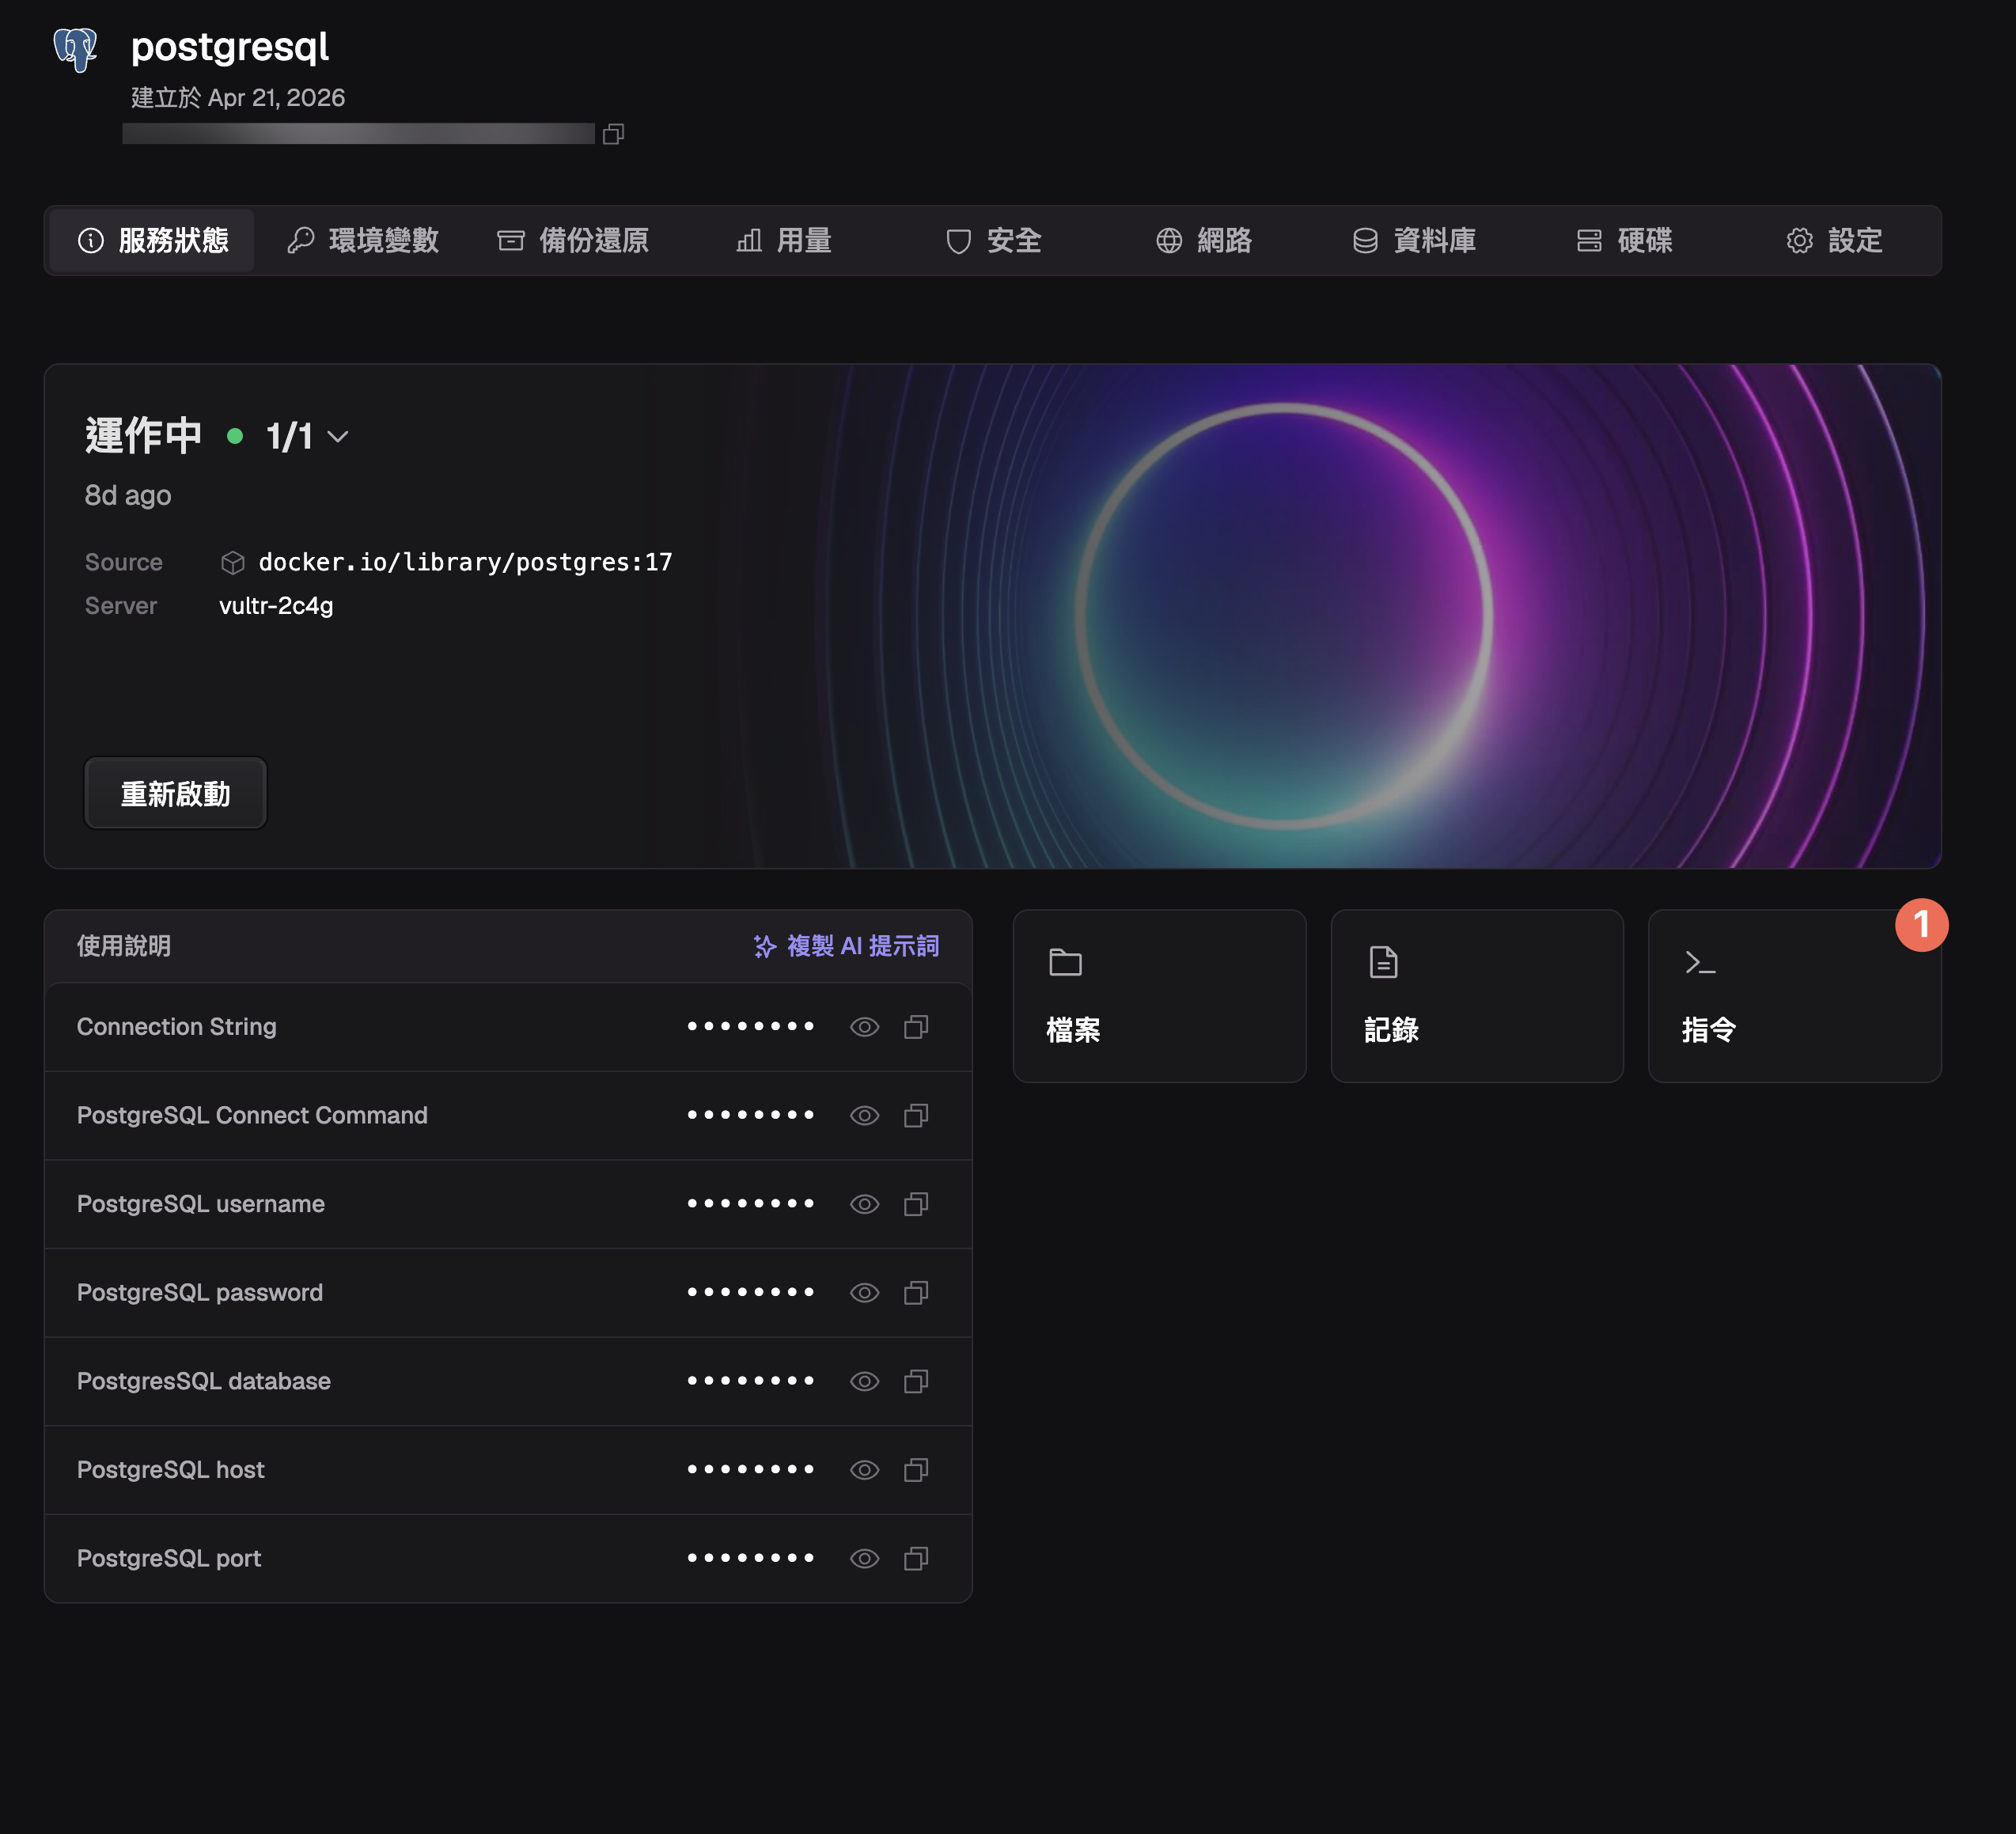Viewport: 2016px width, 1834px height.
Task: Copy the PostgreSQL Connect Command value
Action: pyautogui.click(x=916, y=1115)
